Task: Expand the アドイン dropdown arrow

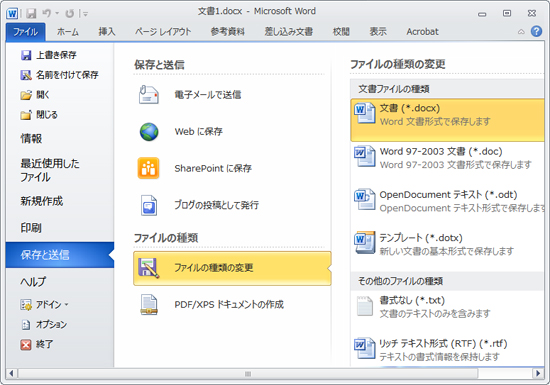Action: click(x=66, y=305)
